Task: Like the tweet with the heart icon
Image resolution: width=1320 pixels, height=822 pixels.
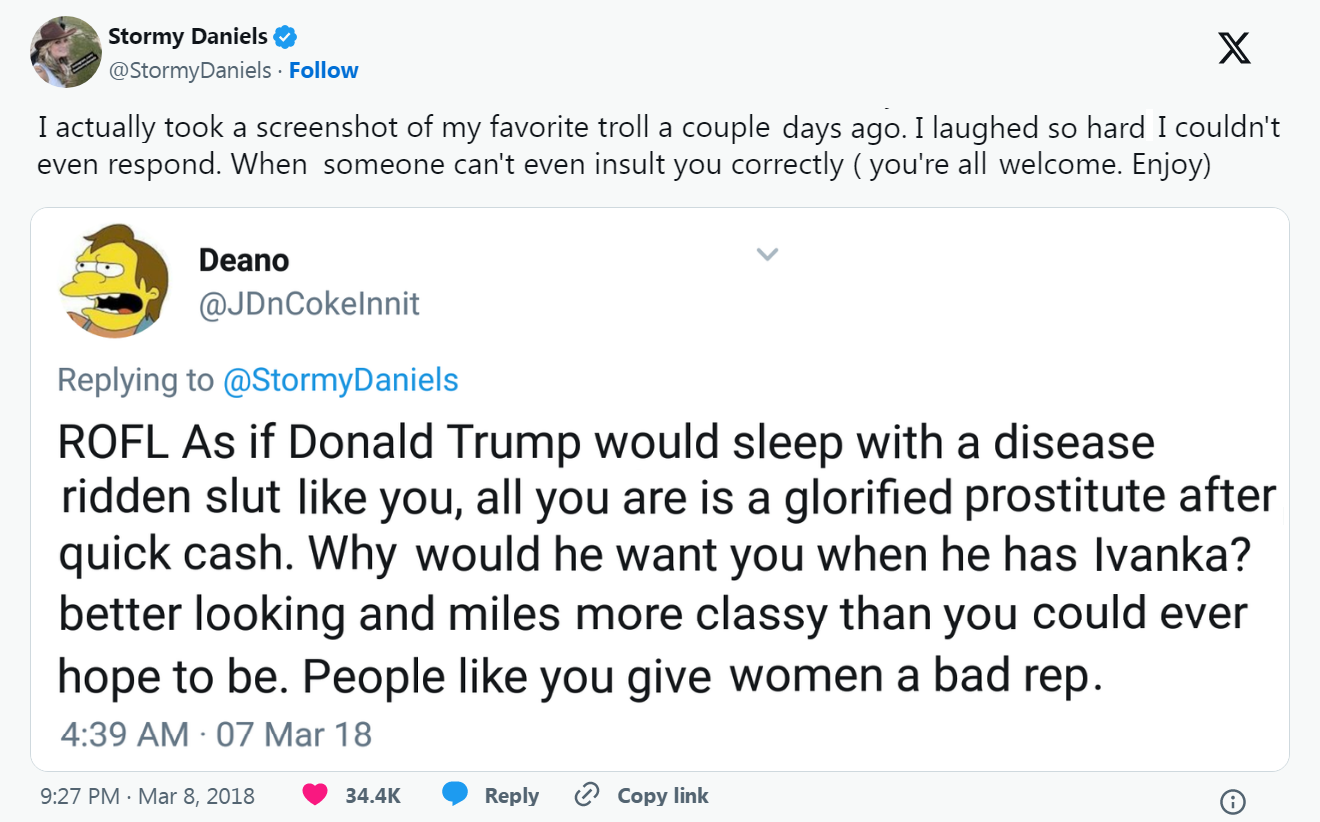Action: [315, 795]
